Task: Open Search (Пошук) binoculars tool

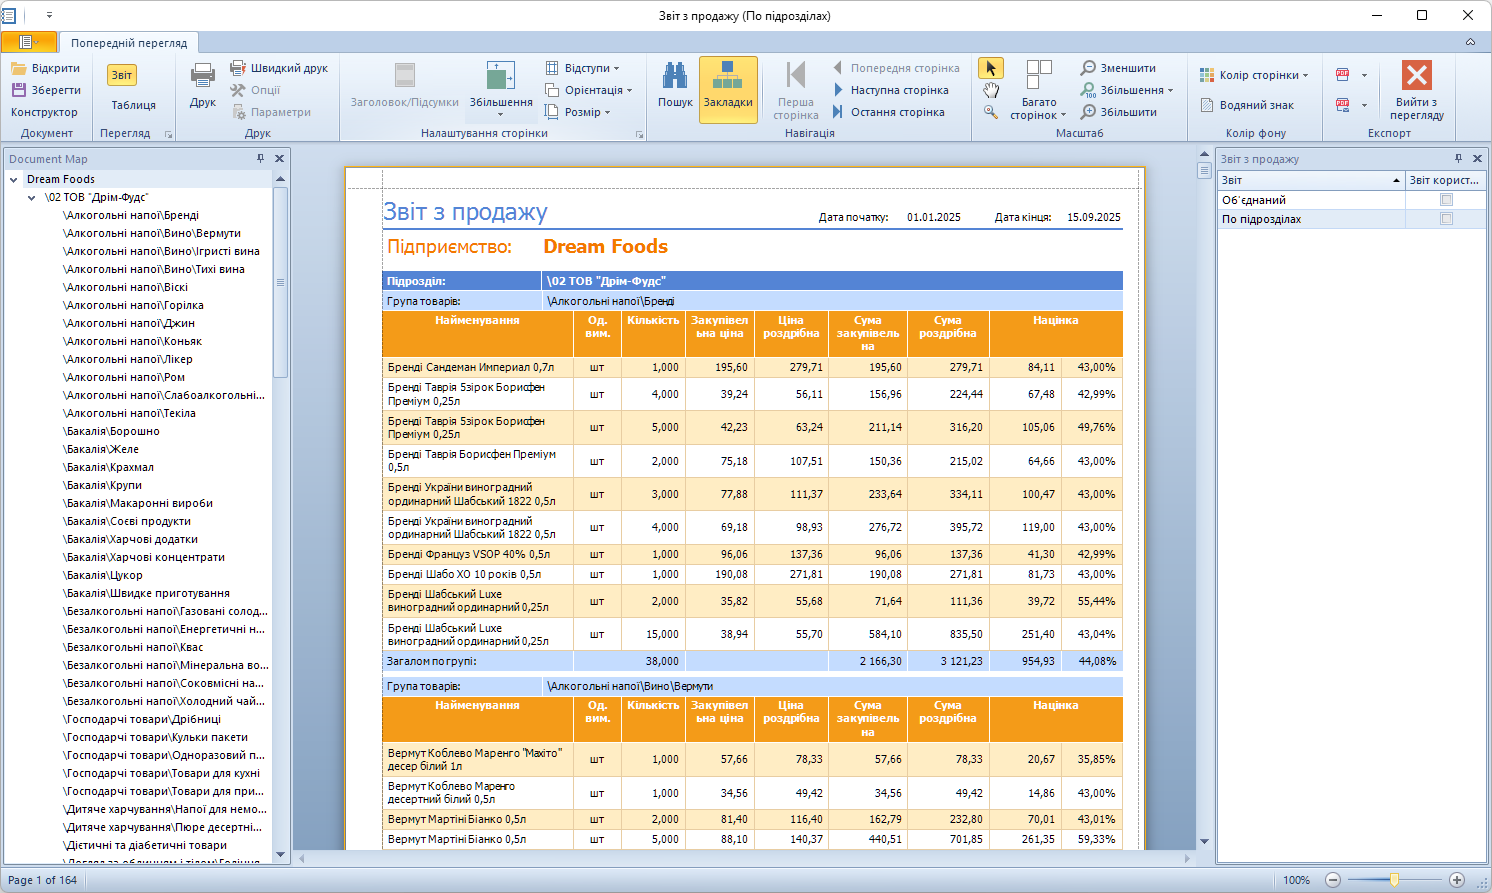Action: pos(675,76)
